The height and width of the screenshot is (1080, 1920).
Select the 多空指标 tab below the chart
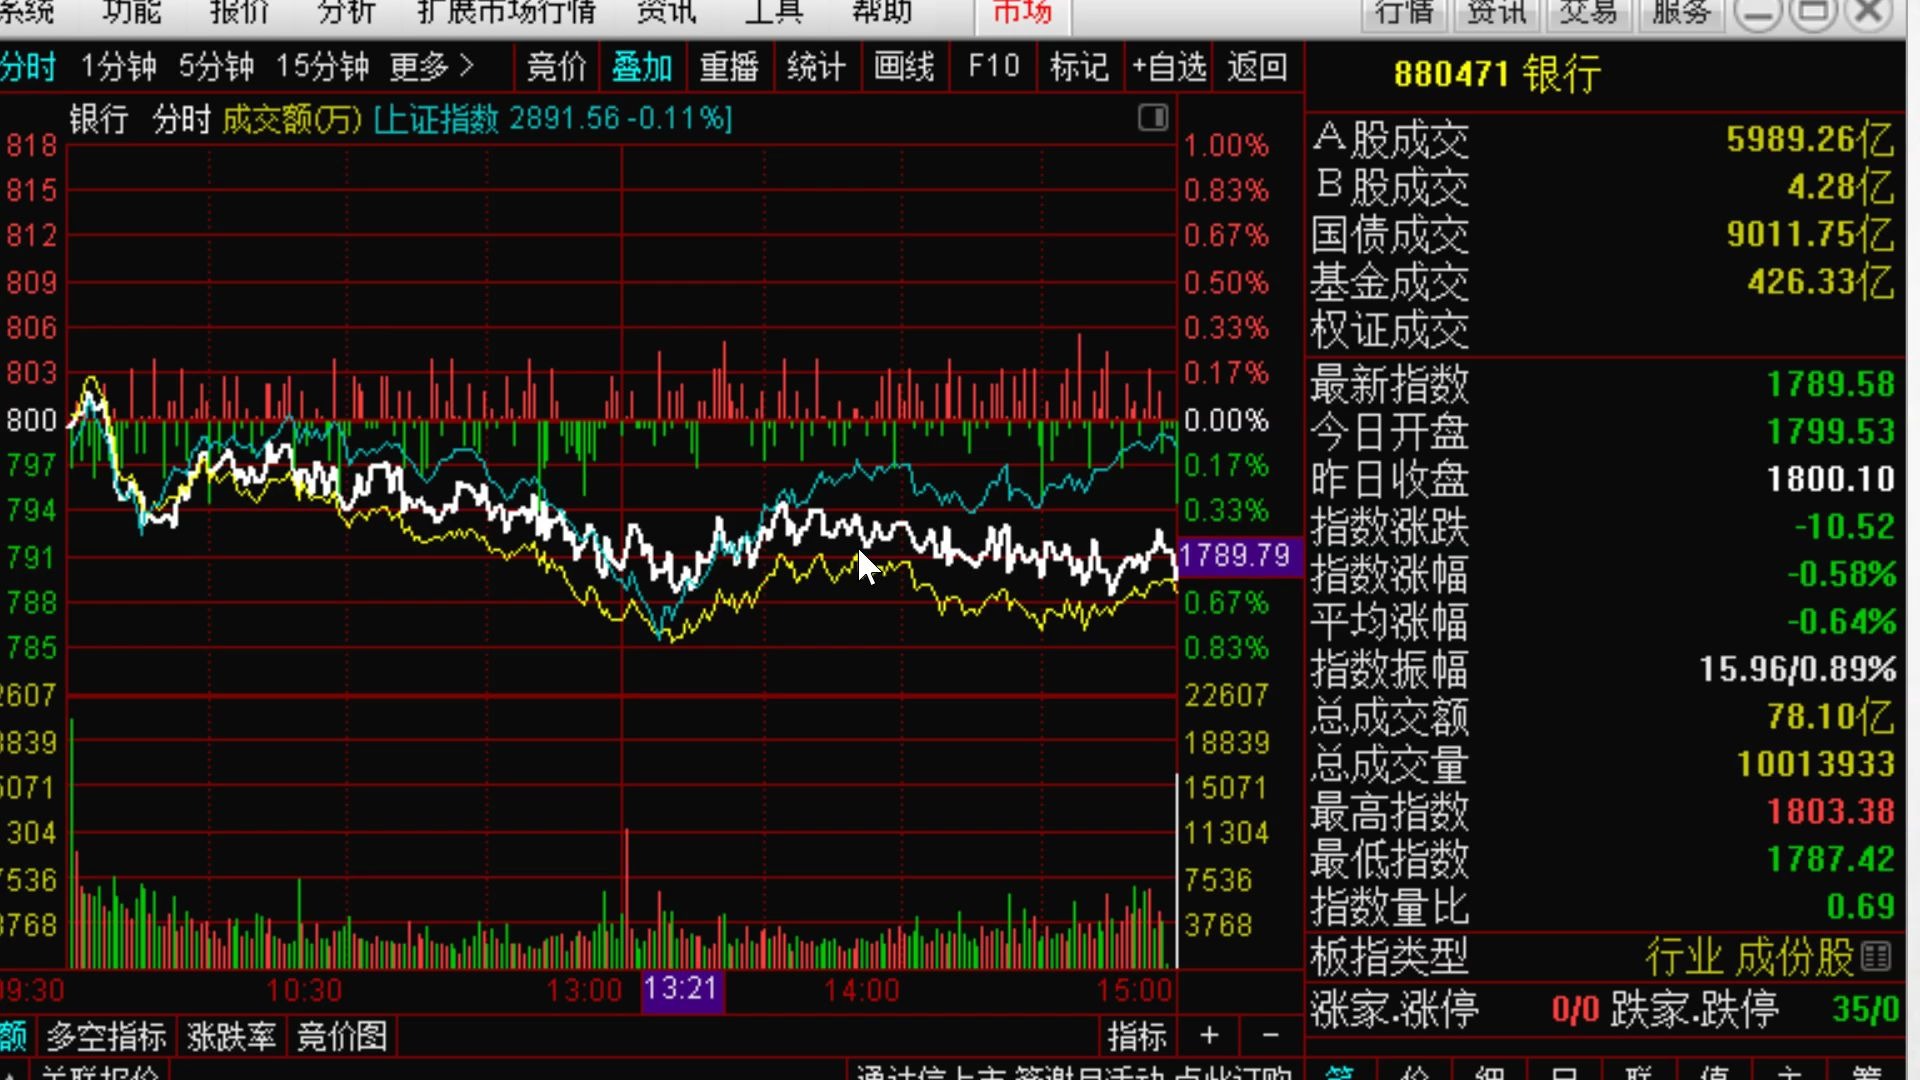click(x=106, y=1036)
